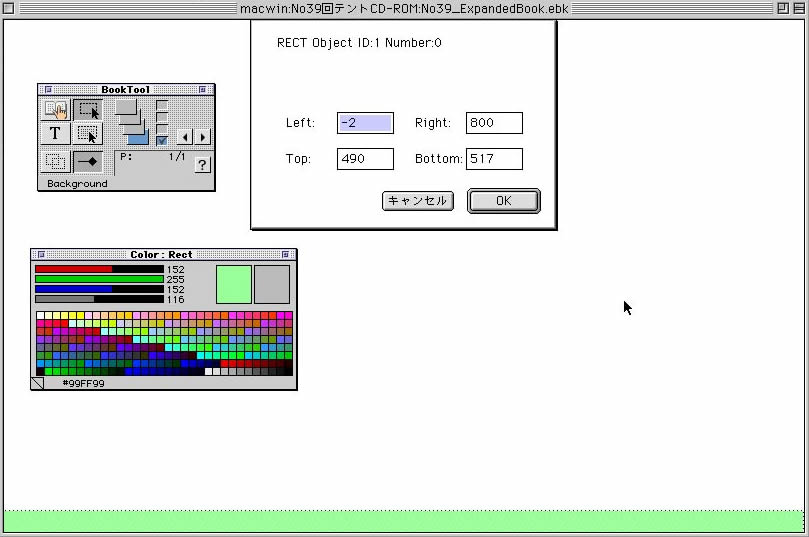Toggle the top layer visibility checkbox

[x=162, y=105]
